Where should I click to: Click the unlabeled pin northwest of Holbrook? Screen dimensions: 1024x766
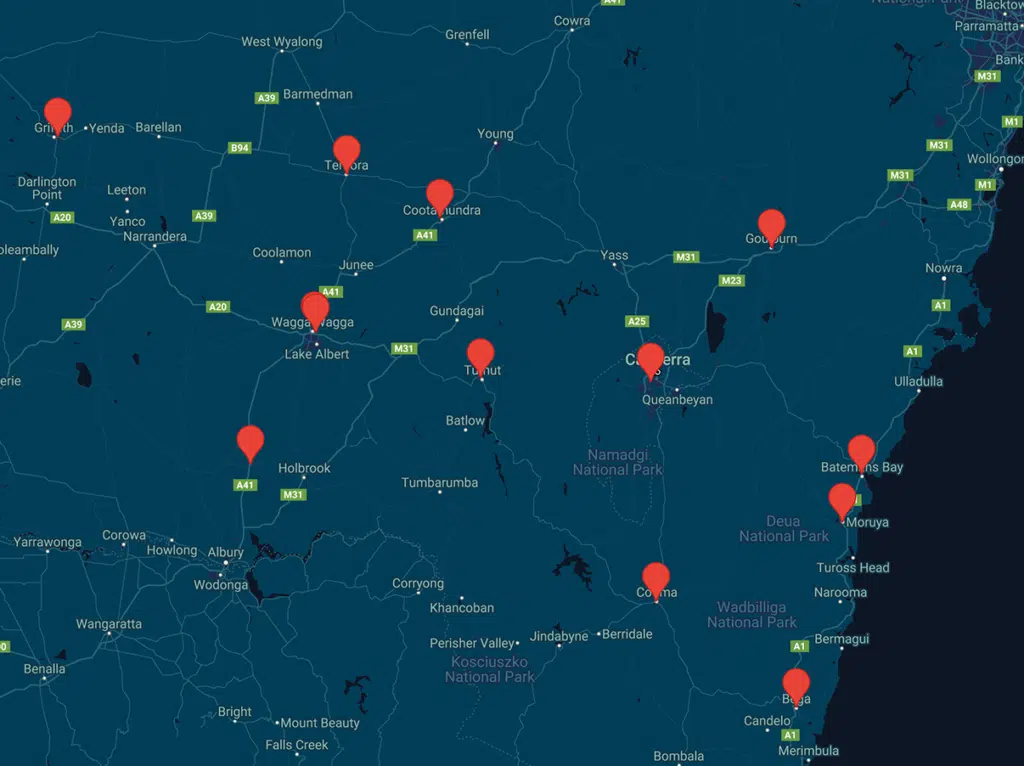click(250, 441)
